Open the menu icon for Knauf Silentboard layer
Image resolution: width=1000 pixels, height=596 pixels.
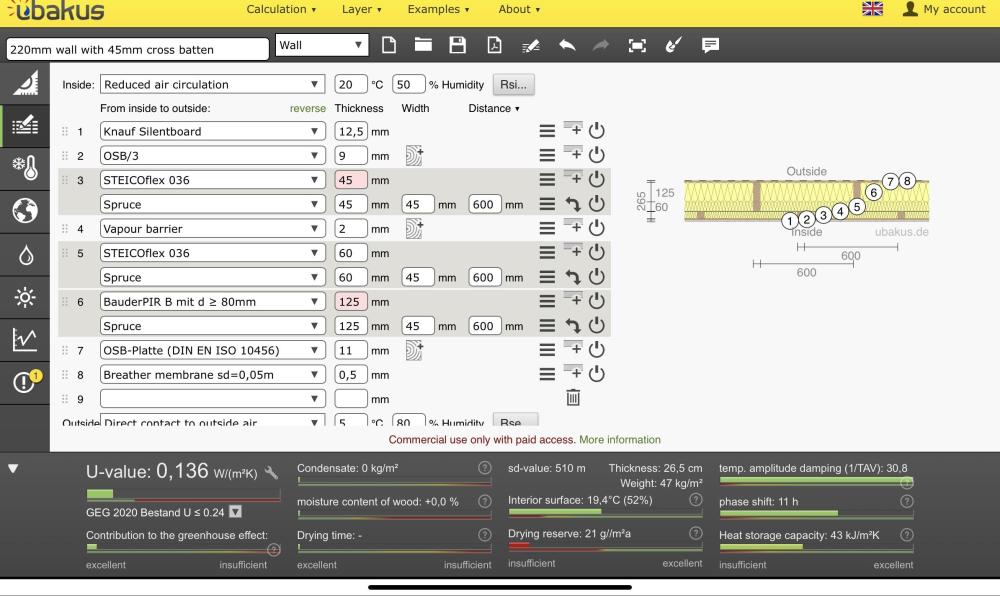547,131
